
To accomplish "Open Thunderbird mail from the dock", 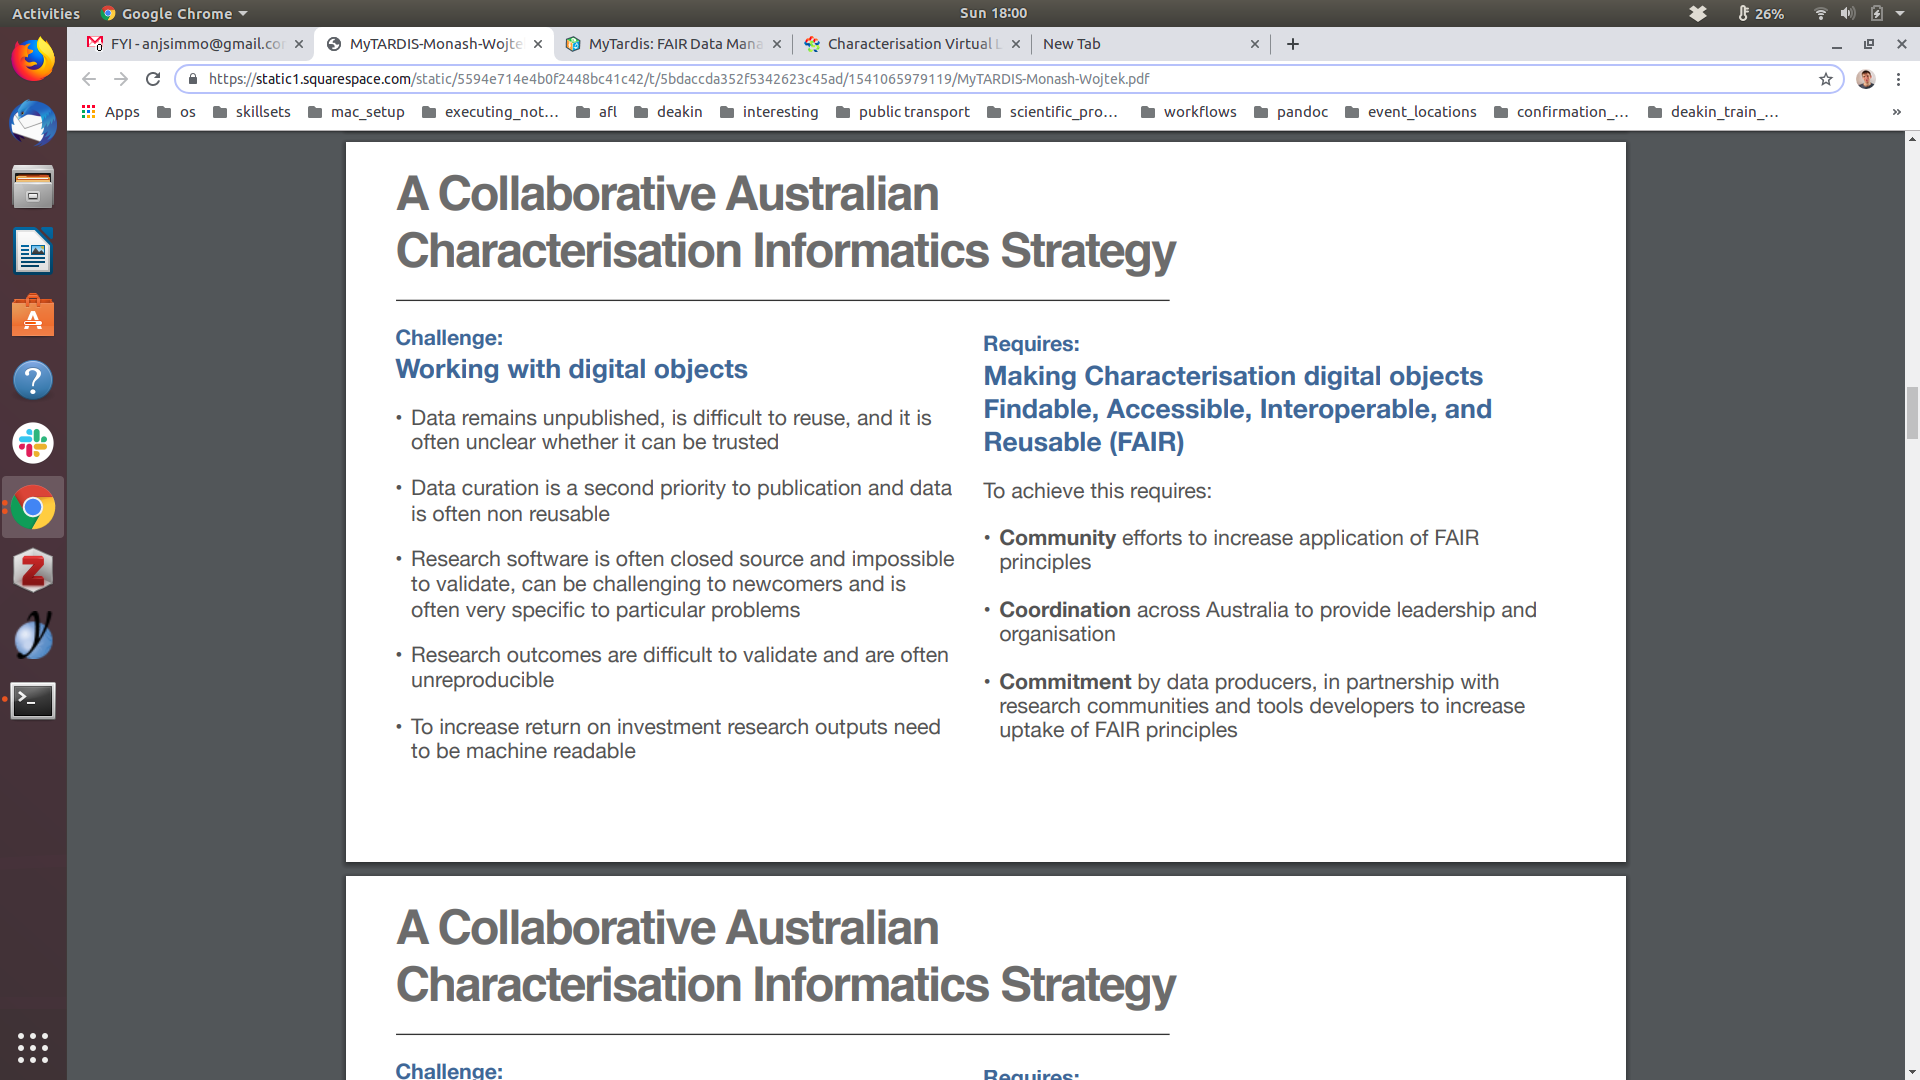I will click(33, 124).
